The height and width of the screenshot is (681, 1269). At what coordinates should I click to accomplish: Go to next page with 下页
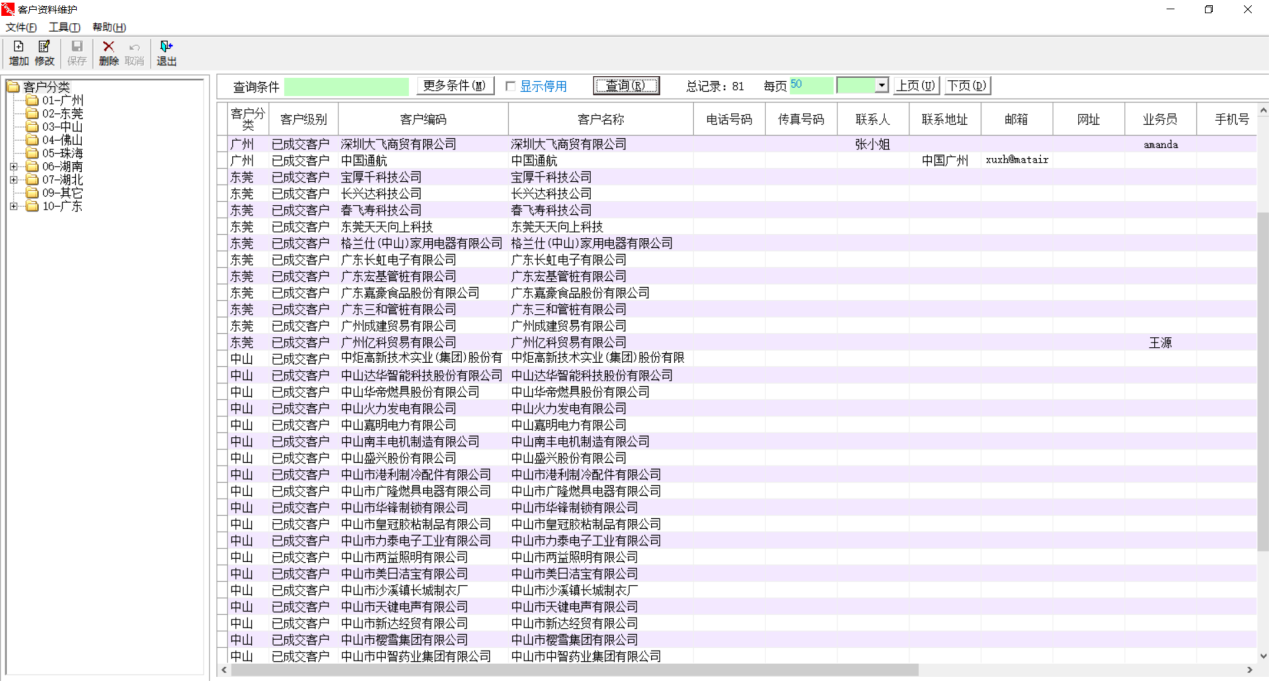pos(966,86)
